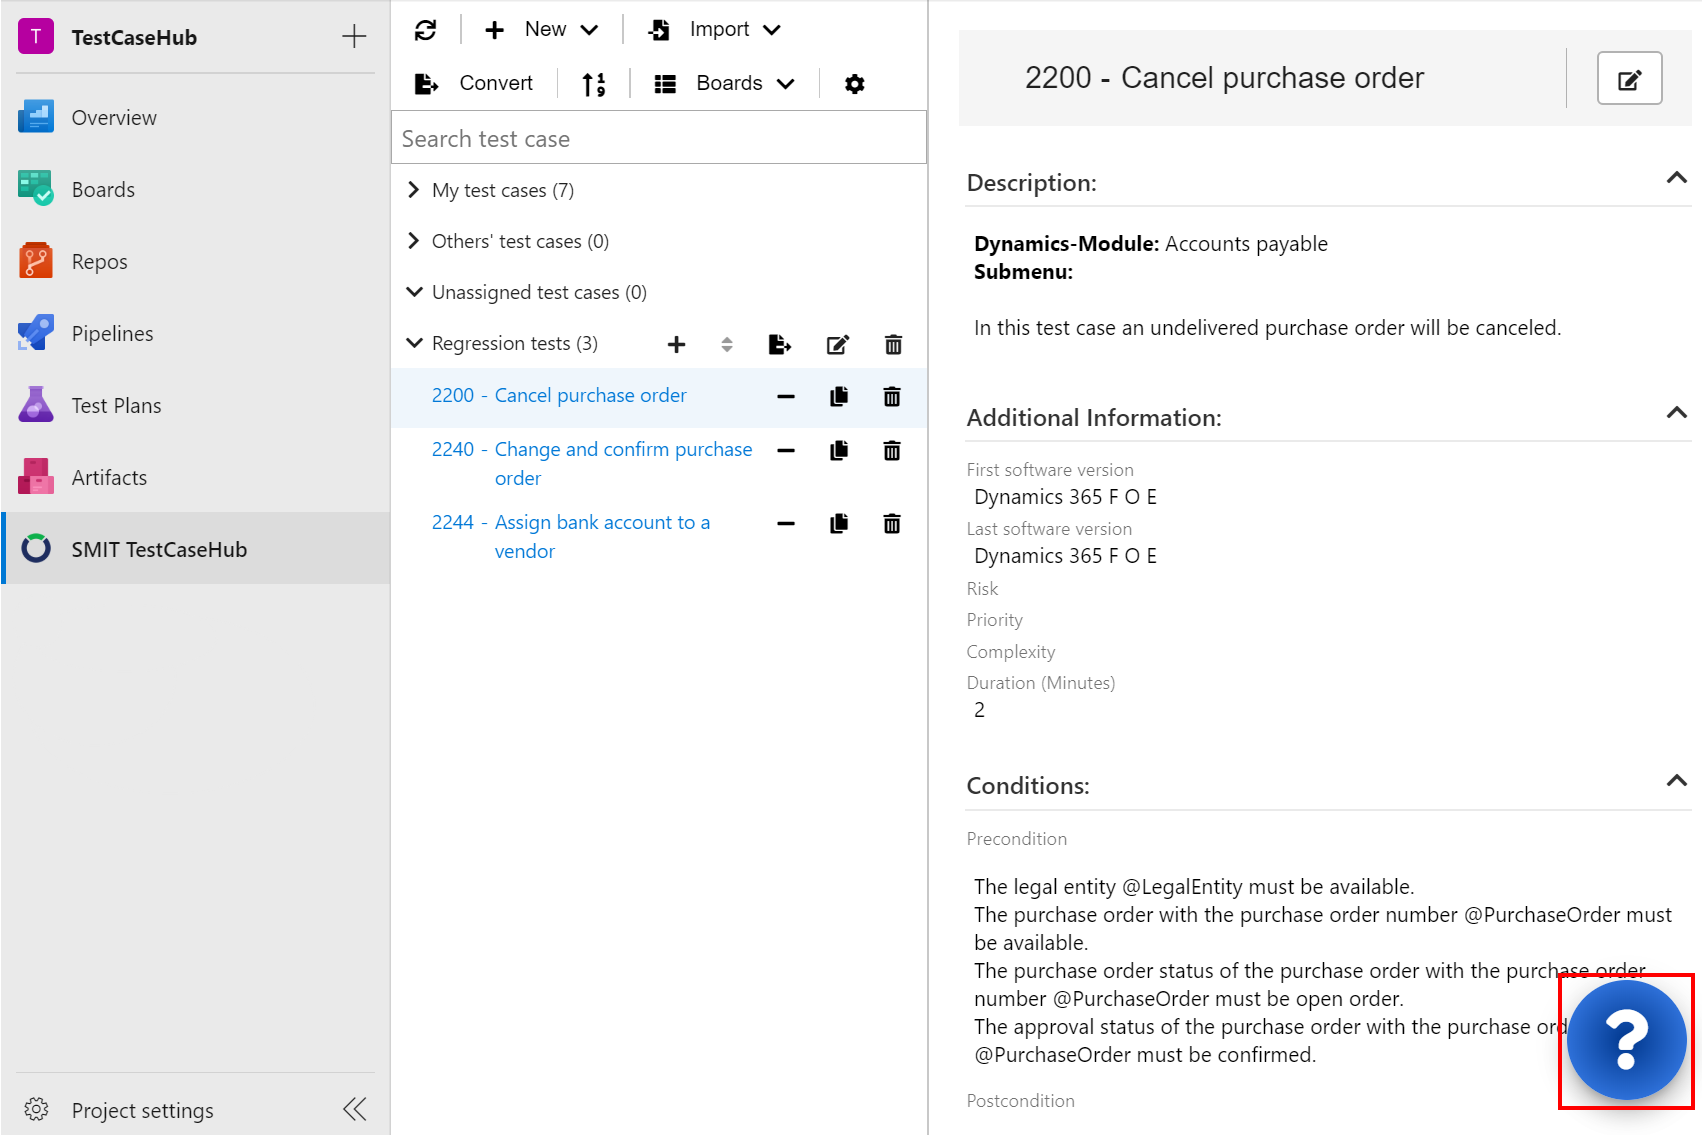This screenshot has height=1135, width=1702.
Task: Open test case 2244 Assign bank account link
Action: [x=600, y=523]
